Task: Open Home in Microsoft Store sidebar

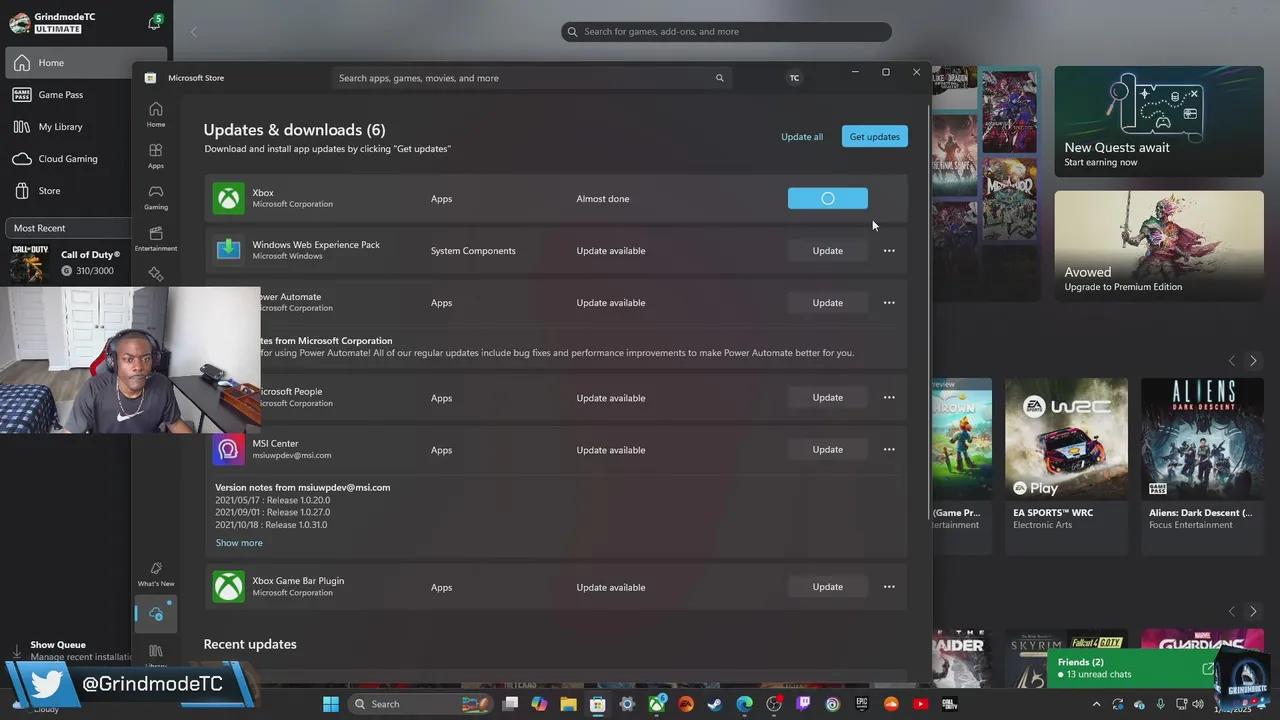Action: 156,114
